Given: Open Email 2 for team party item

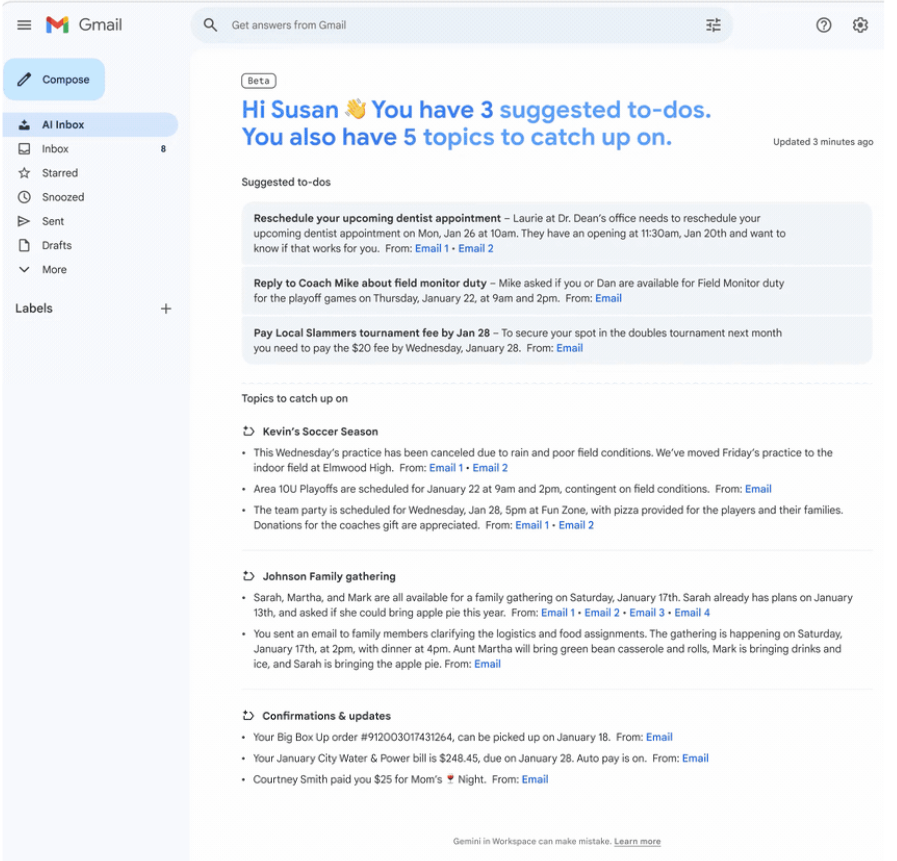Looking at the screenshot, I should [x=576, y=525].
